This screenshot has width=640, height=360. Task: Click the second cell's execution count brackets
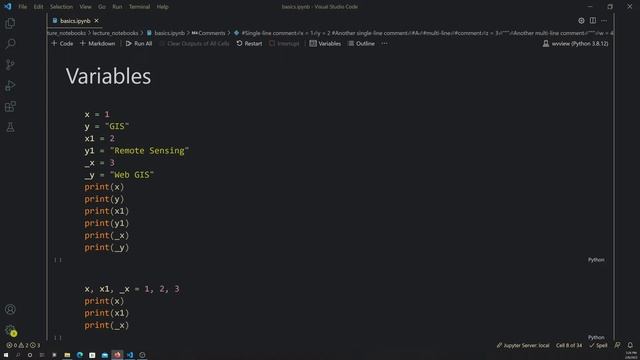58,337
